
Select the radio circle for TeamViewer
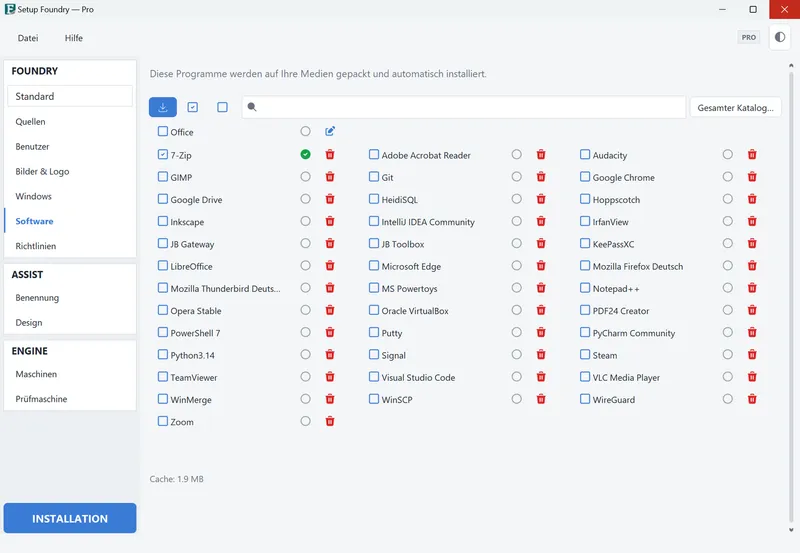[305, 376]
